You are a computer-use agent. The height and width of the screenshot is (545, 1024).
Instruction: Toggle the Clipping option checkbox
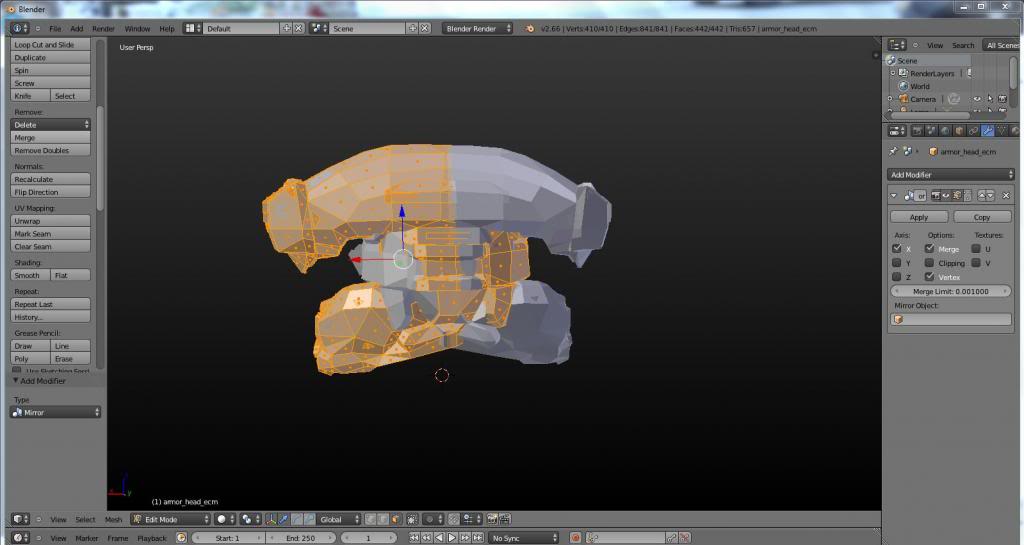click(929, 263)
